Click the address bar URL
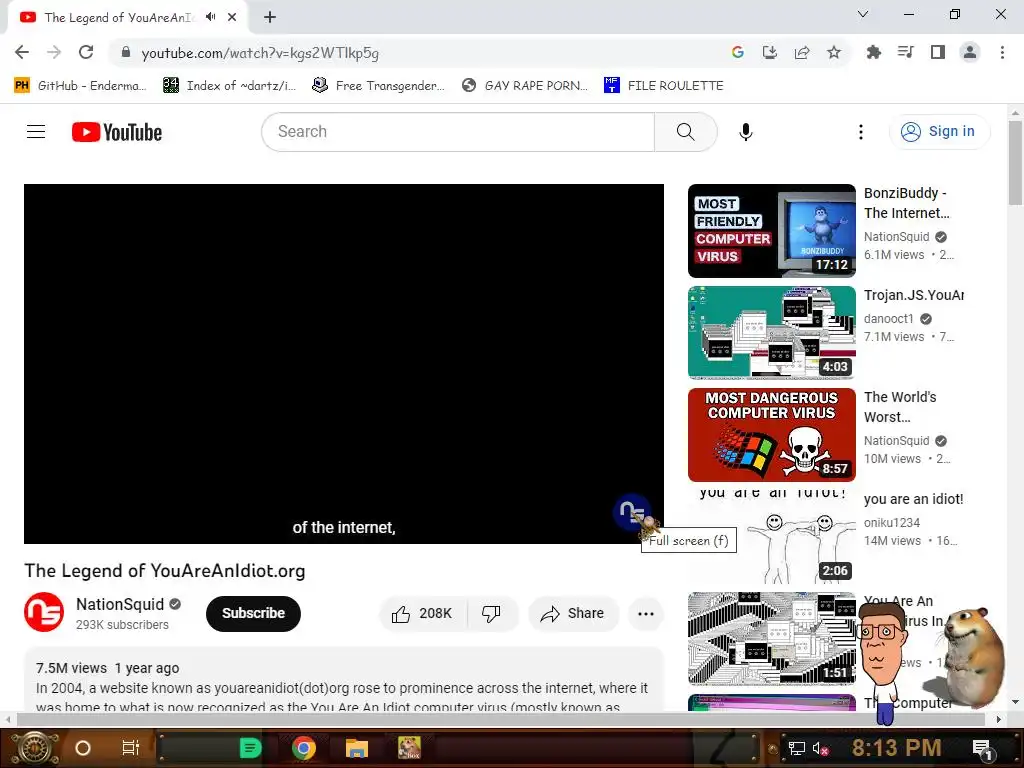 coord(260,53)
